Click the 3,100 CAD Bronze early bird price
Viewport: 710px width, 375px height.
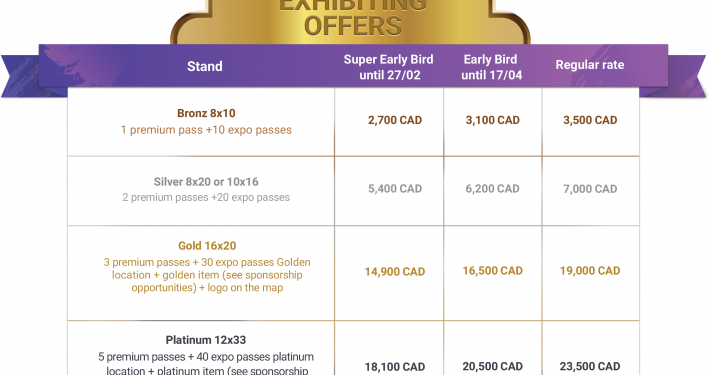pyautogui.click(x=493, y=120)
